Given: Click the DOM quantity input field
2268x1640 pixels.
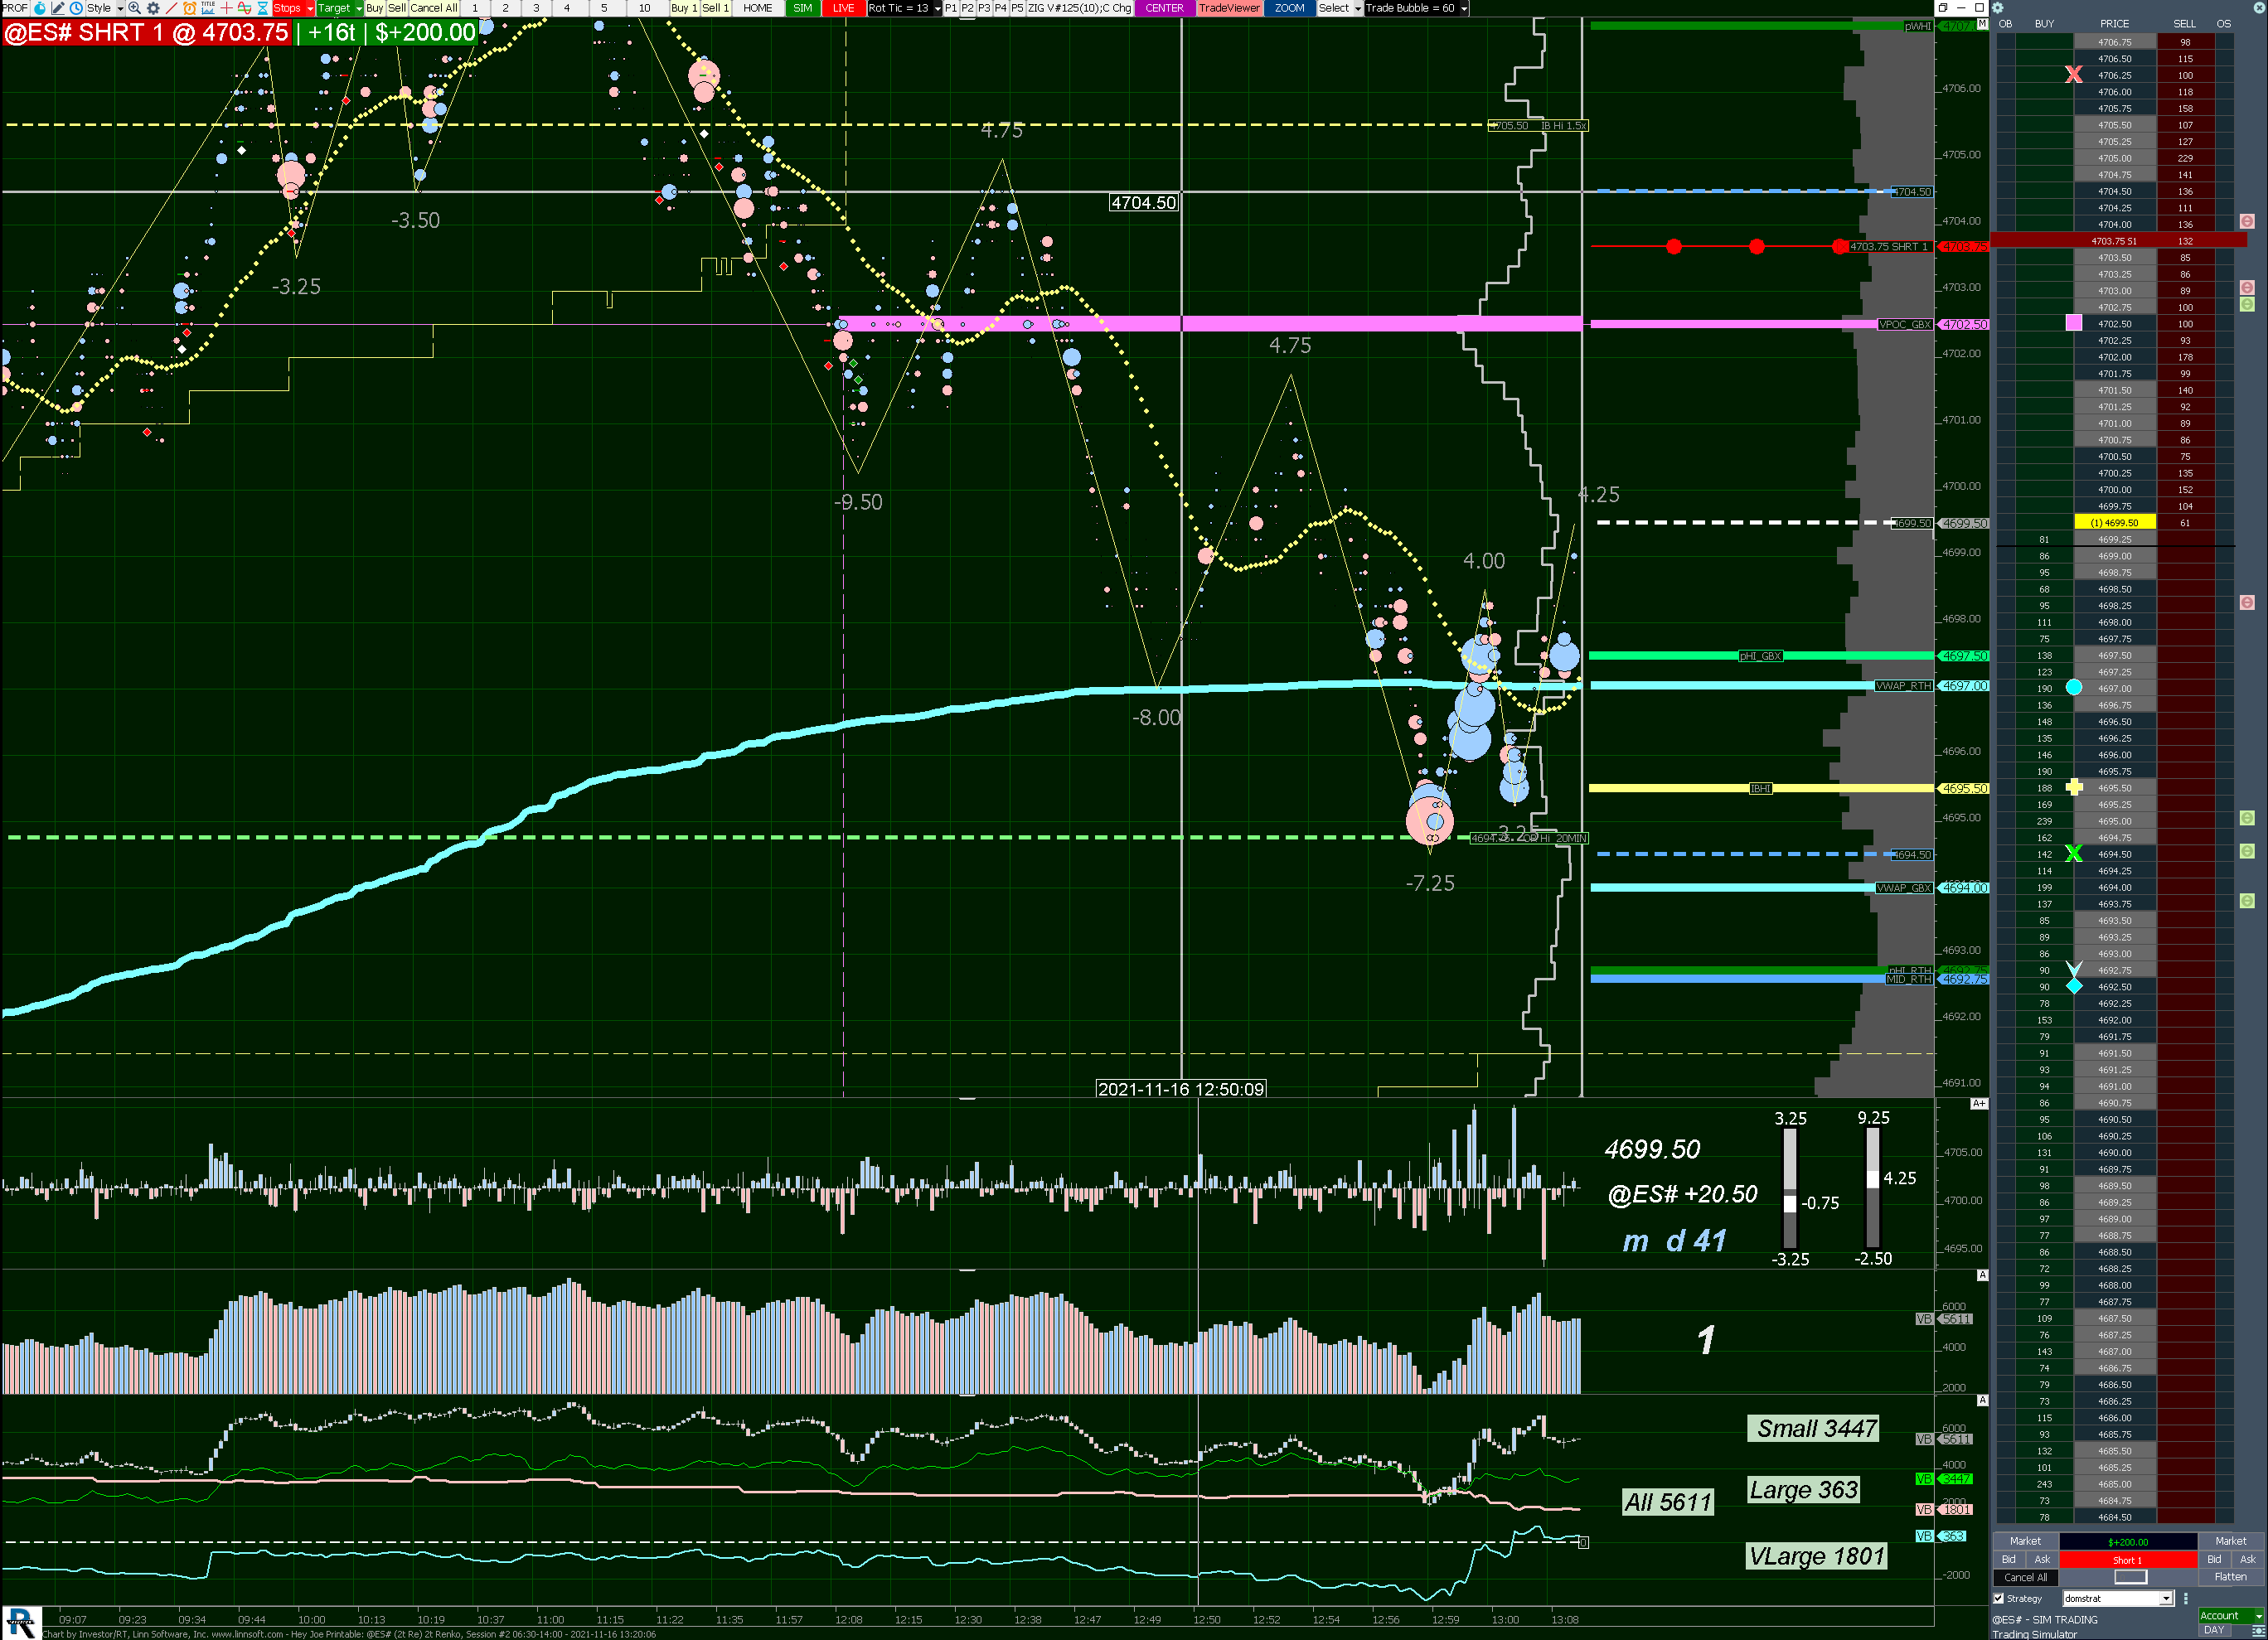Looking at the screenshot, I should (x=2130, y=1577).
